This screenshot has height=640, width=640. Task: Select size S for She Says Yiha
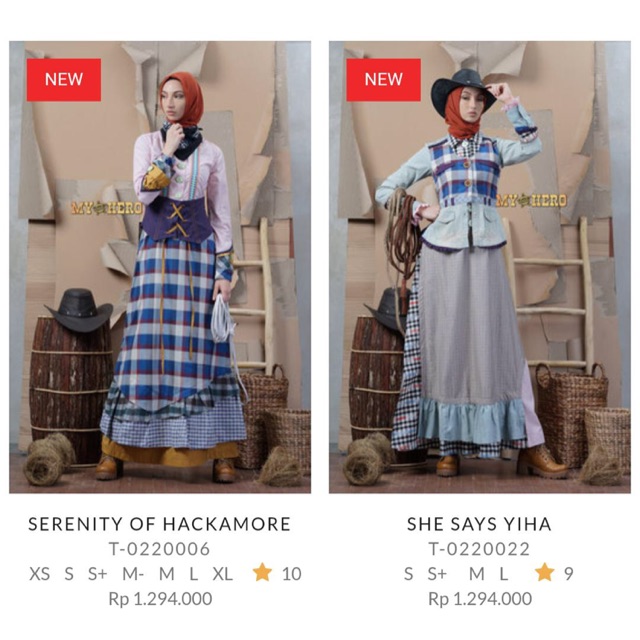408,574
